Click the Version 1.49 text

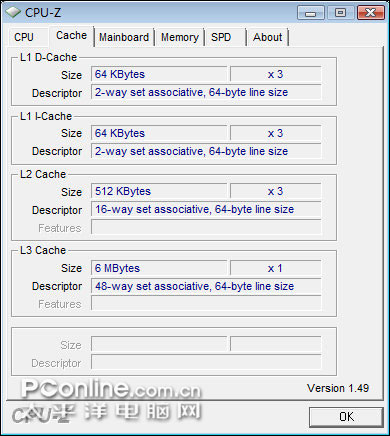[x=338, y=388]
